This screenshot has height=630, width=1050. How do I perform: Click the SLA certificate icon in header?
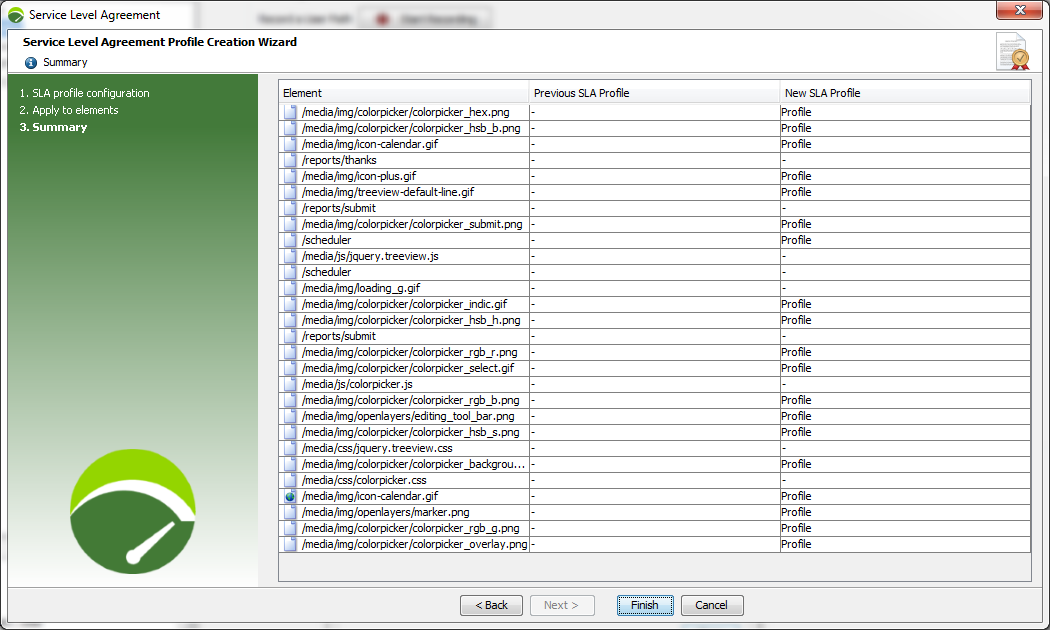point(1012,52)
